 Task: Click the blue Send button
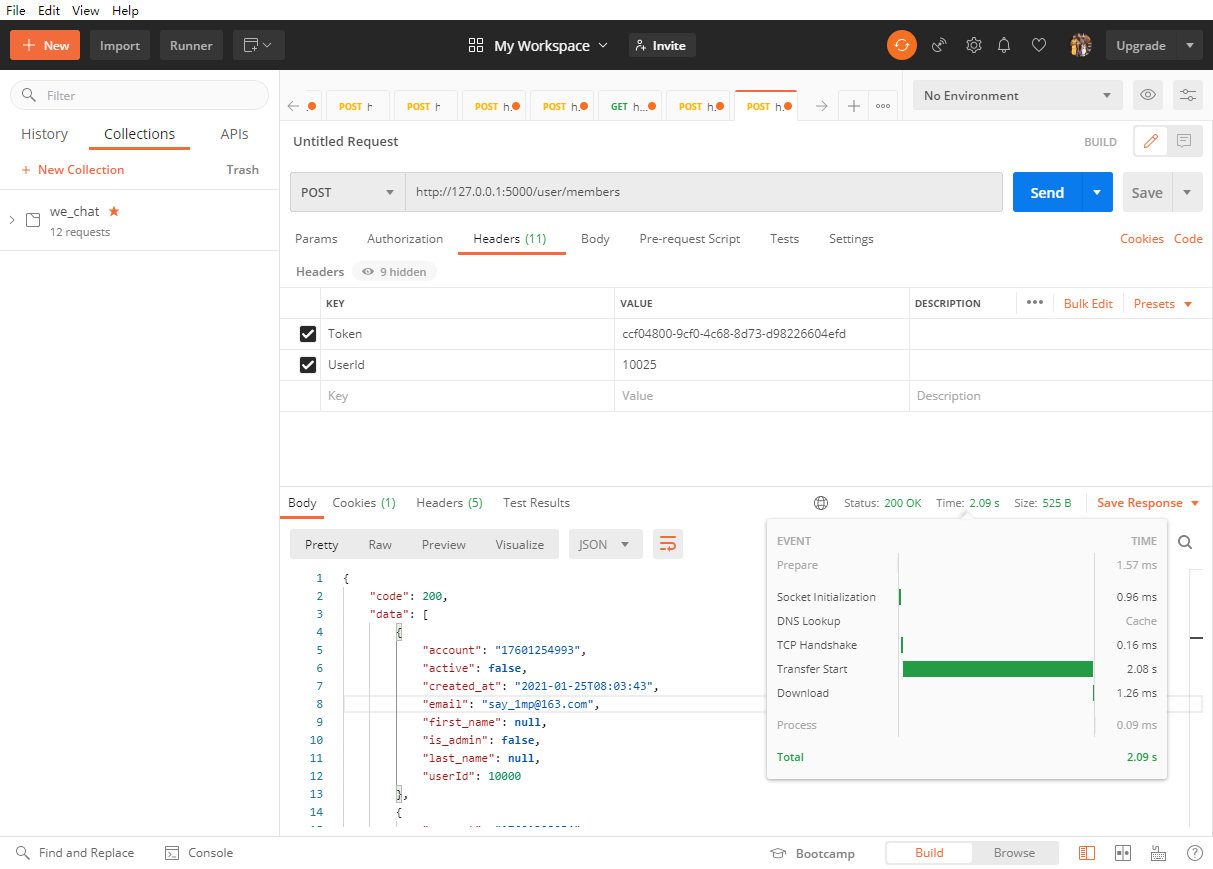1047,192
